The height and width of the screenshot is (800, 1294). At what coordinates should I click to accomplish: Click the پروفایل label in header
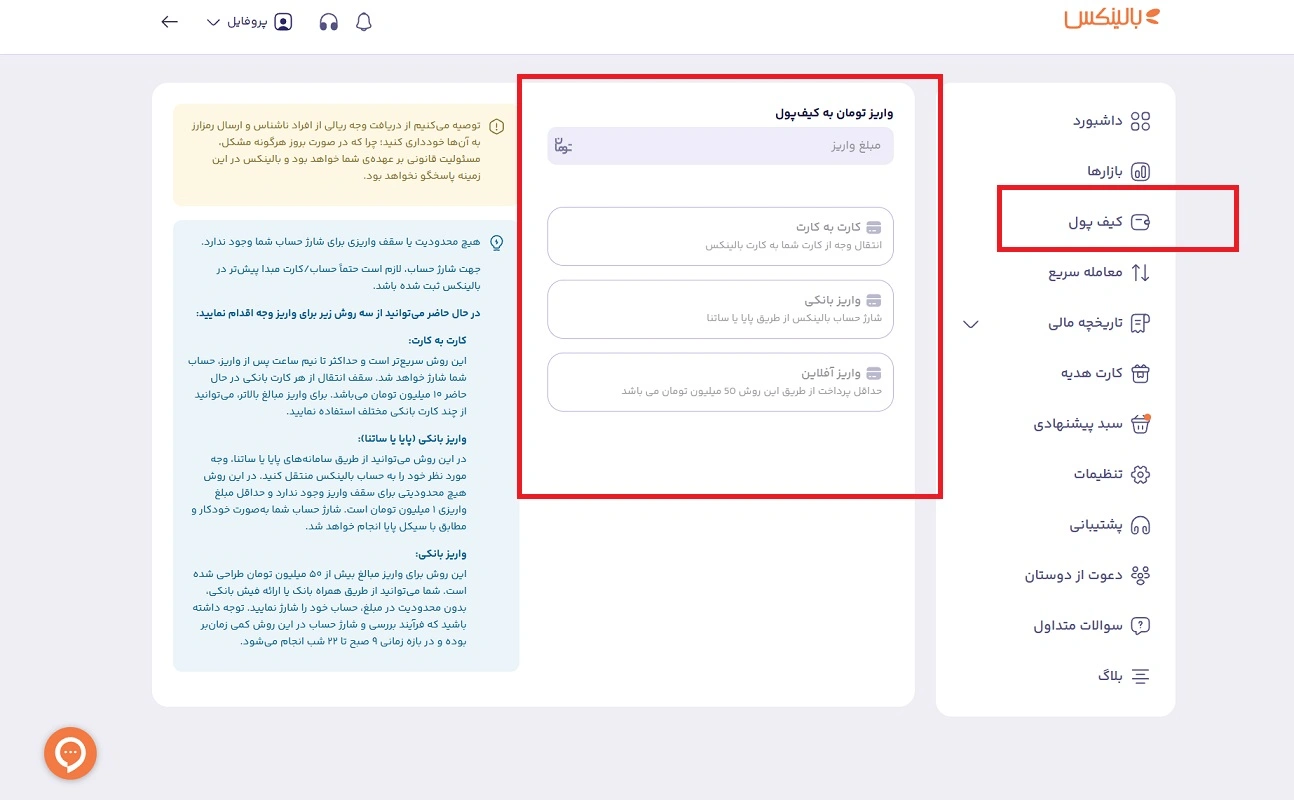[x=246, y=22]
